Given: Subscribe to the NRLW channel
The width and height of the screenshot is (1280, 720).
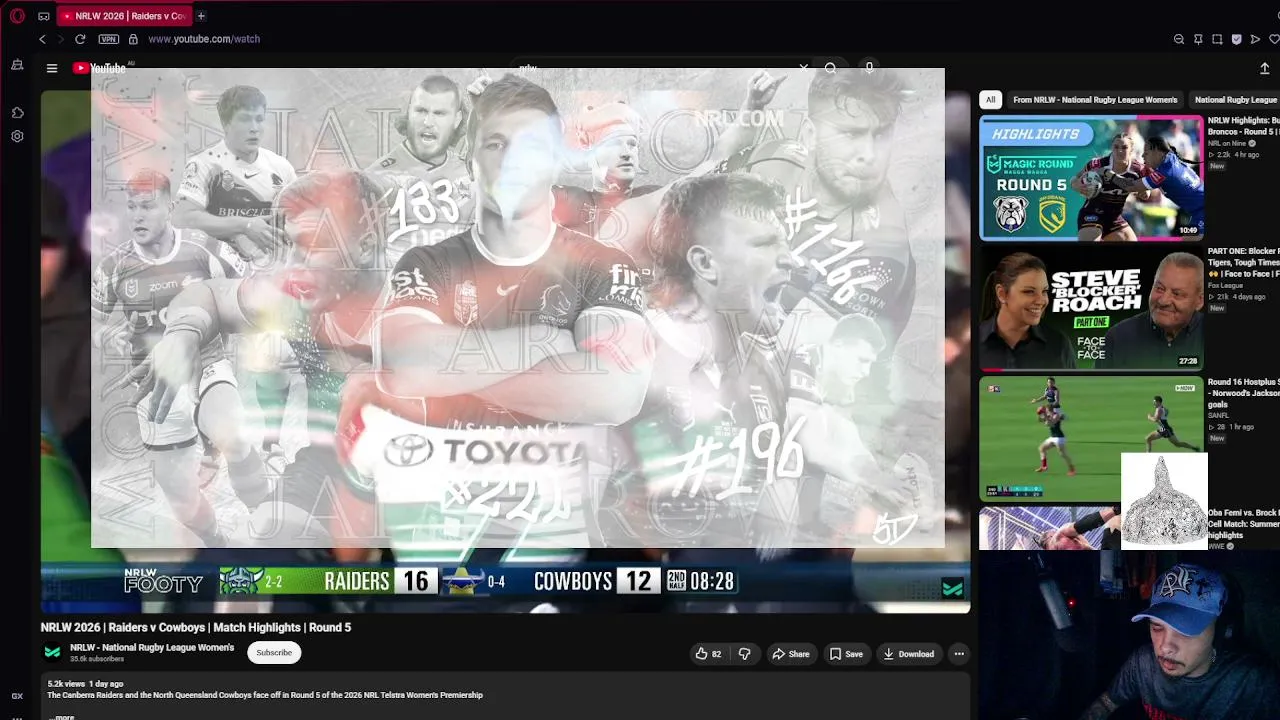Looking at the screenshot, I should (274, 653).
